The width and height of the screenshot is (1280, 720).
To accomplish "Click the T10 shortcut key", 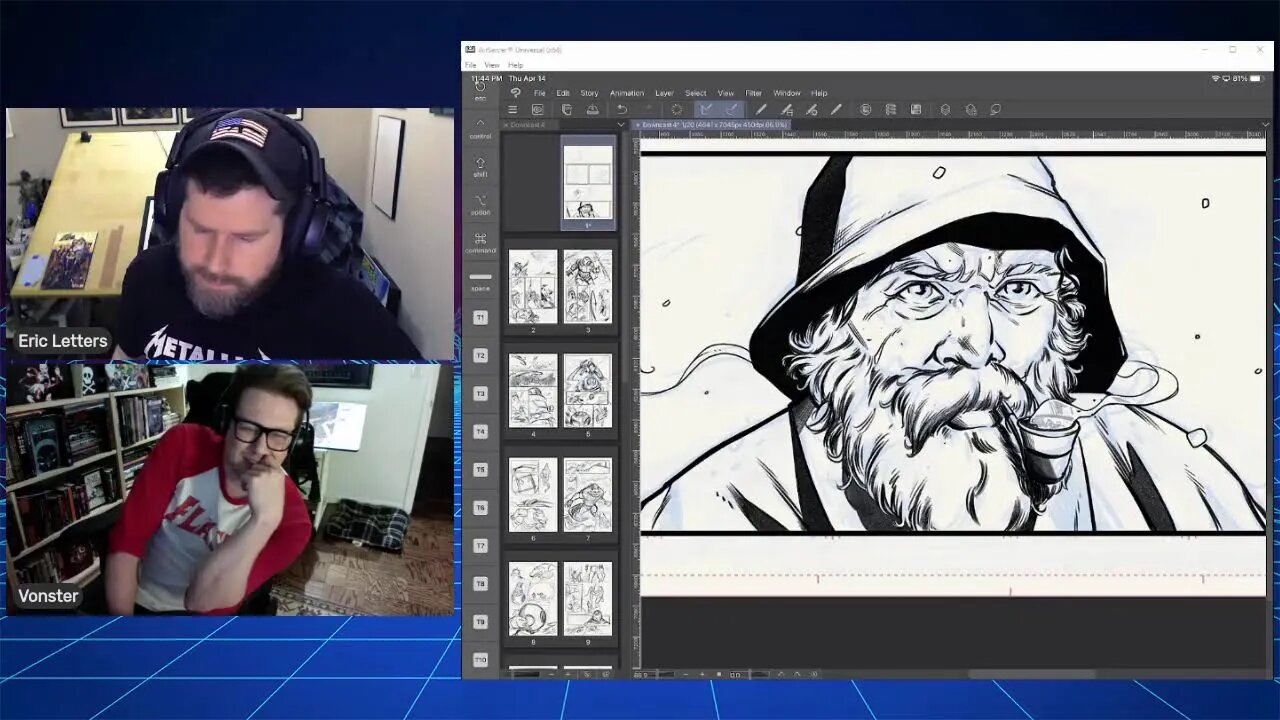I will [x=480, y=659].
